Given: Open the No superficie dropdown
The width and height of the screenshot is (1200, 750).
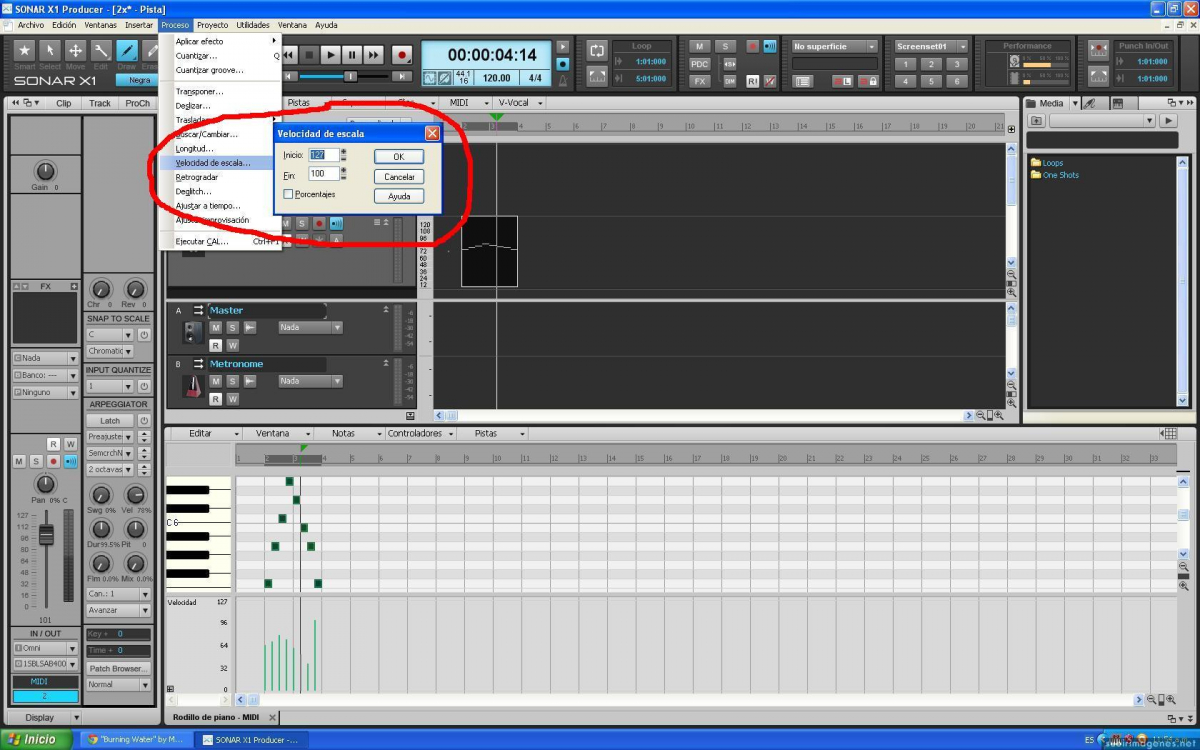Looking at the screenshot, I should [835, 46].
